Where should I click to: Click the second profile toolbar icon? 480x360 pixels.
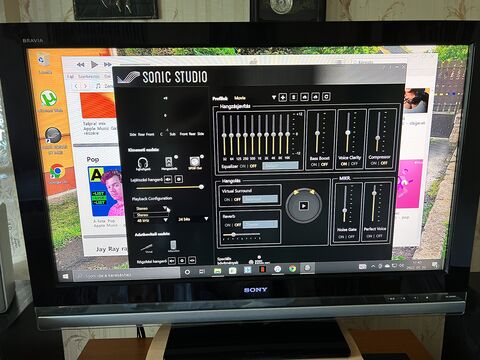(293, 97)
